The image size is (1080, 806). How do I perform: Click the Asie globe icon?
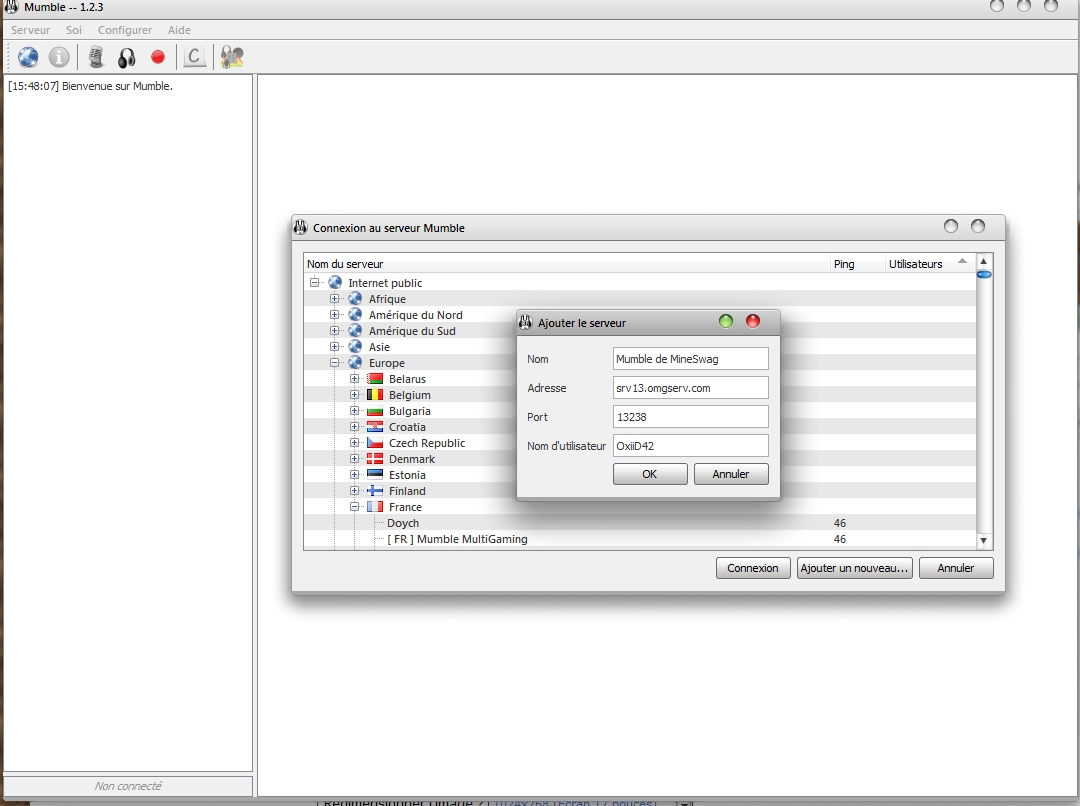coord(355,347)
